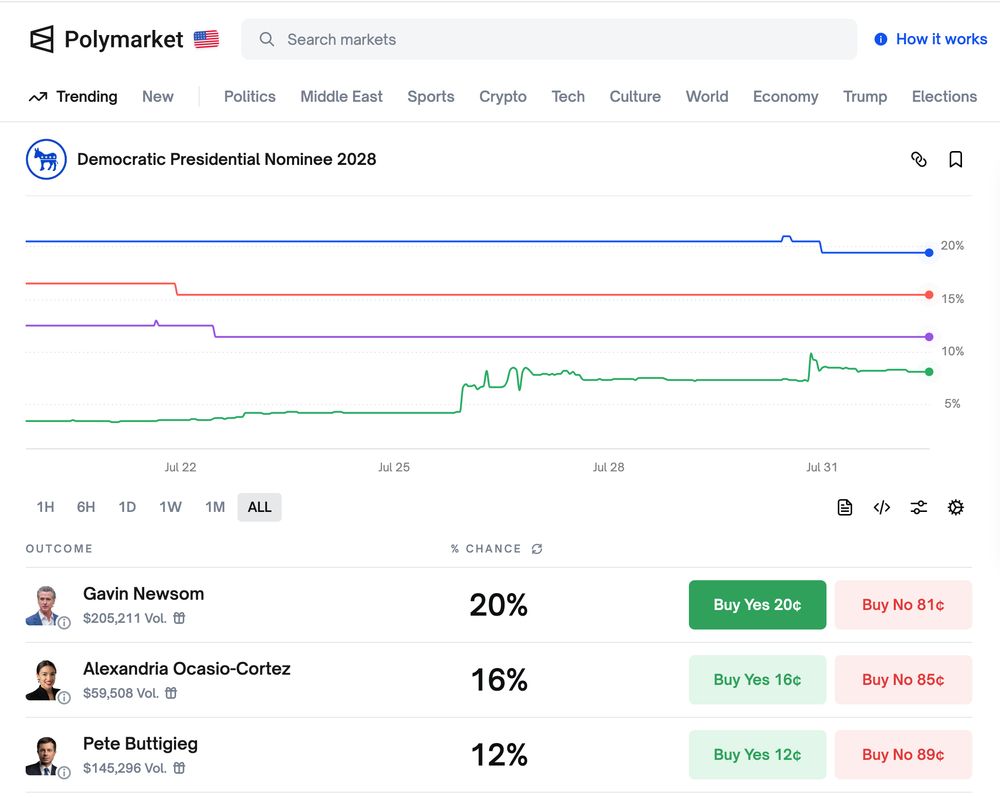Open the Sports category
Viewport: 1000px width, 797px height.
430,97
